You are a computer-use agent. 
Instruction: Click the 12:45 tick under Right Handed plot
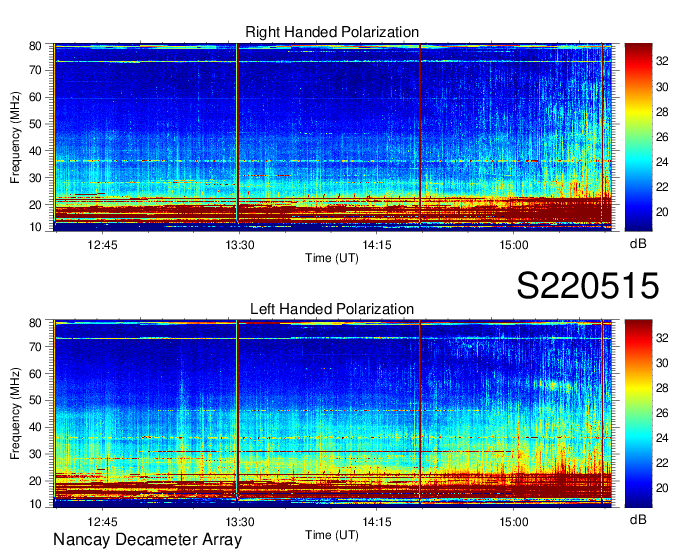pos(102,245)
